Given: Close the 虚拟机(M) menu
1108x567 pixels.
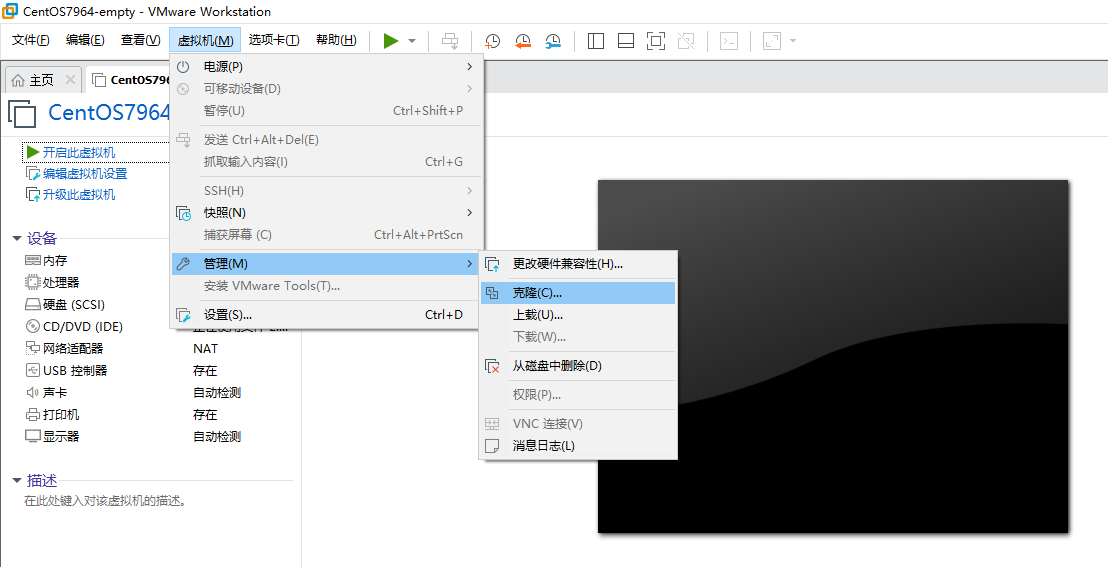Looking at the screenshot, I should 205,40.
